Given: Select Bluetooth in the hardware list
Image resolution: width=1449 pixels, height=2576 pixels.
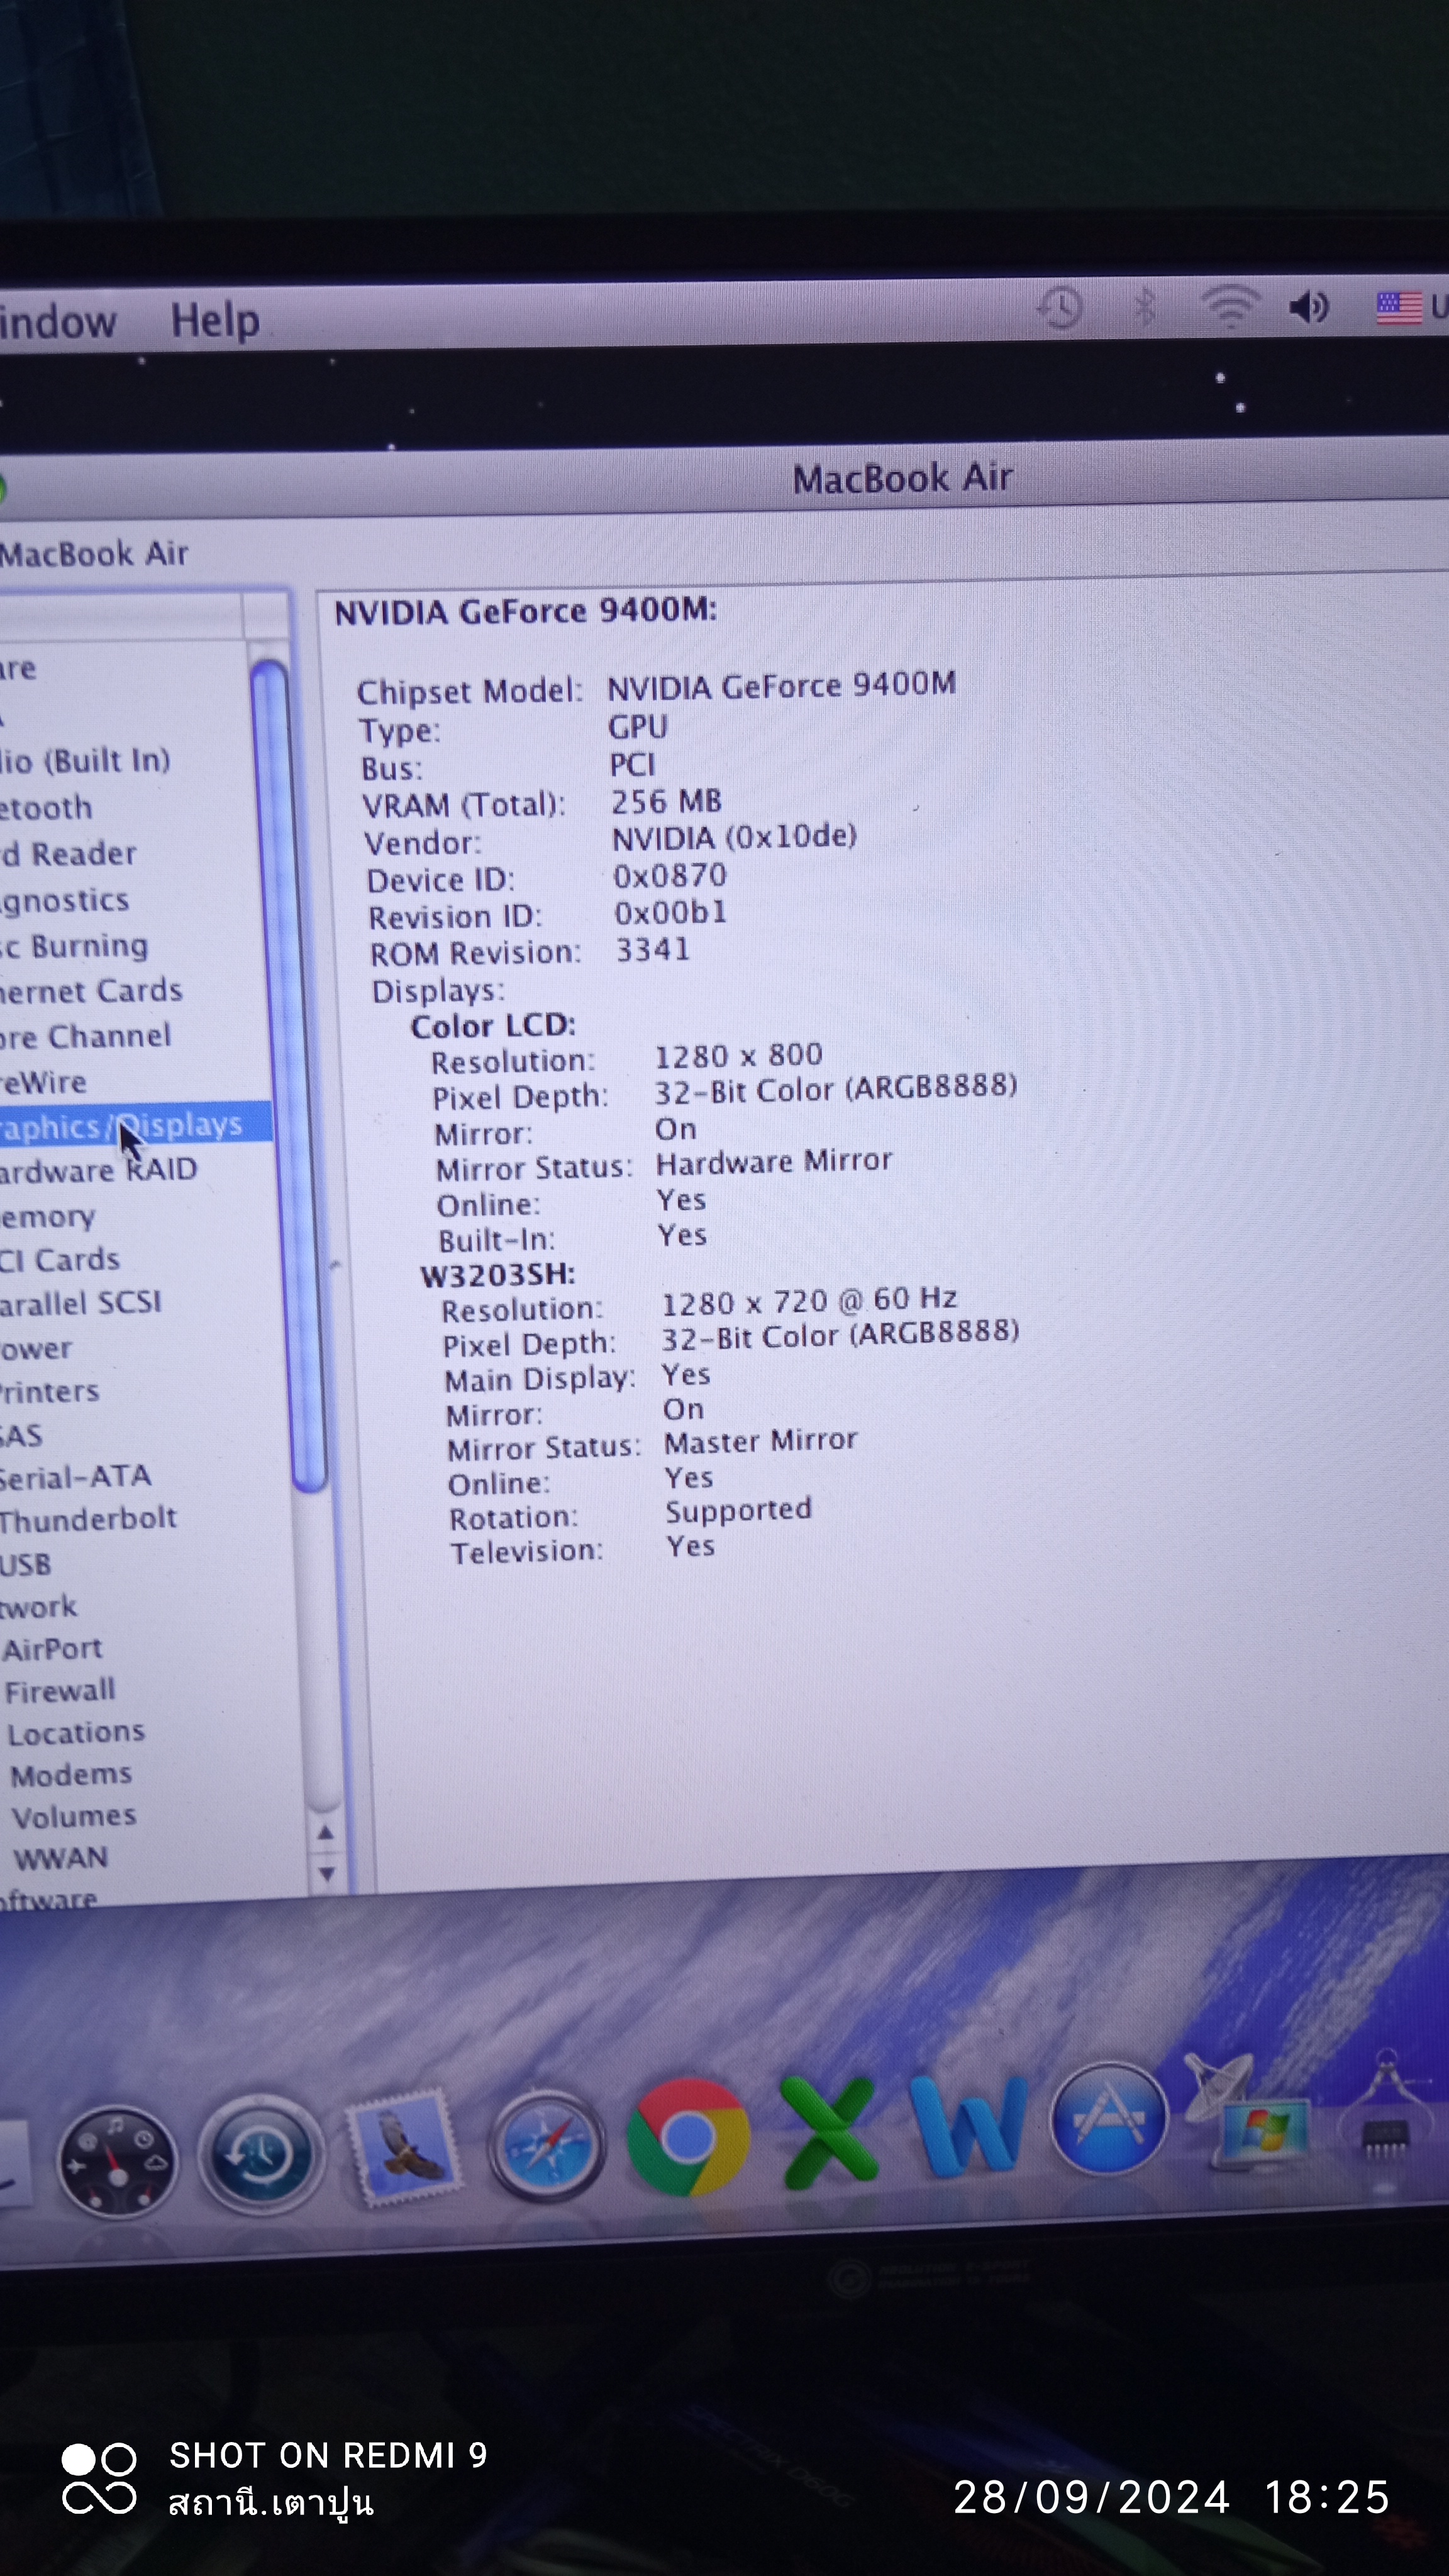Looking at the screenshot, I should click(x=46, y=808).
